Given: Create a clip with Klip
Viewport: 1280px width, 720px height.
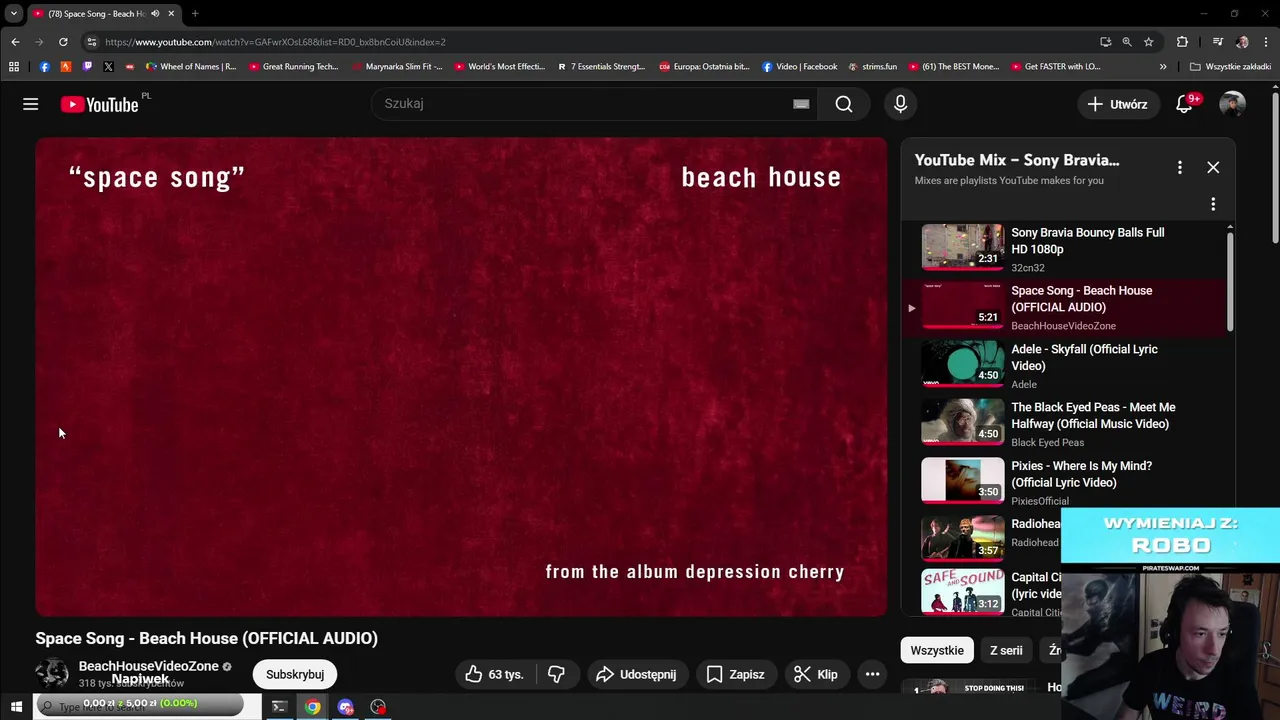Looking at the screenshot, I should [816, 674].
